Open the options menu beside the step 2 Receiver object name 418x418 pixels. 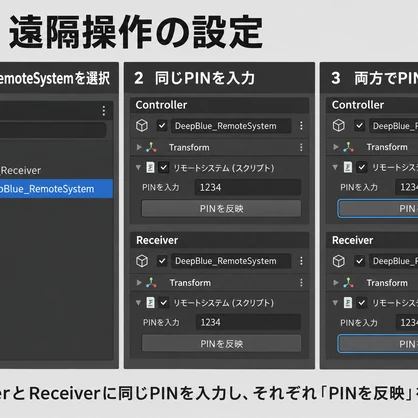pos(301,261)
